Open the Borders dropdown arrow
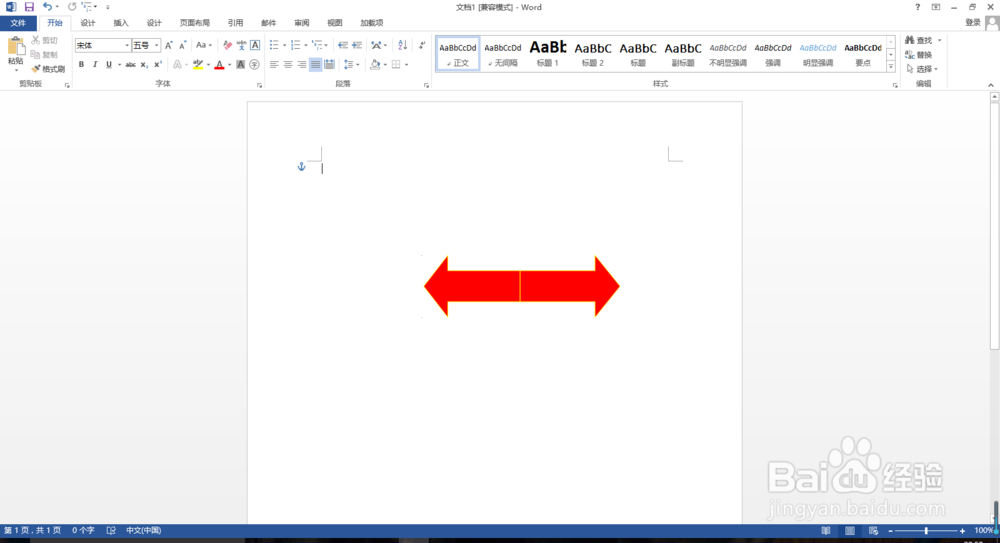 coord(406,64)
